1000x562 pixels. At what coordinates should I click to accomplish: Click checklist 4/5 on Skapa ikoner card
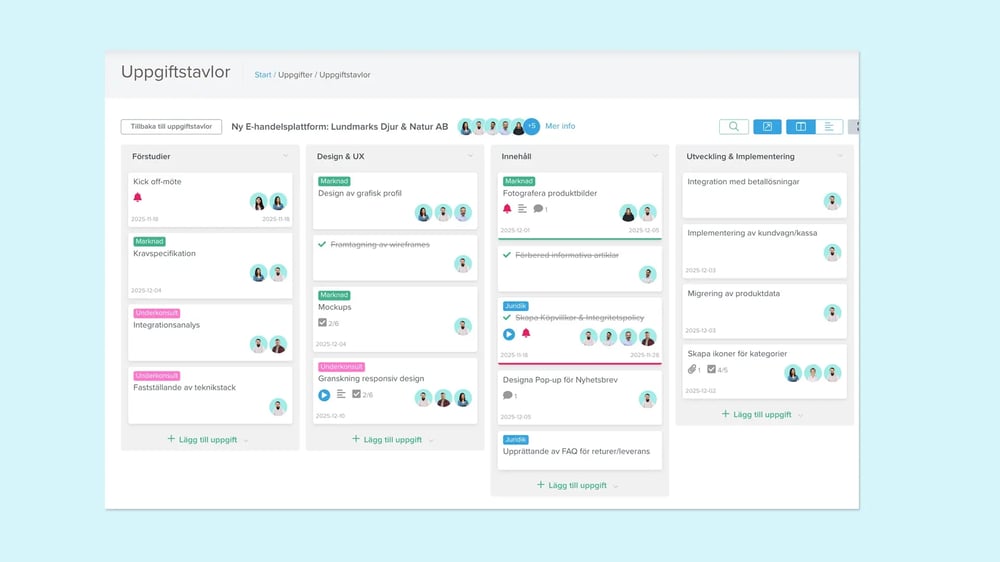click(x=712, y=370)
